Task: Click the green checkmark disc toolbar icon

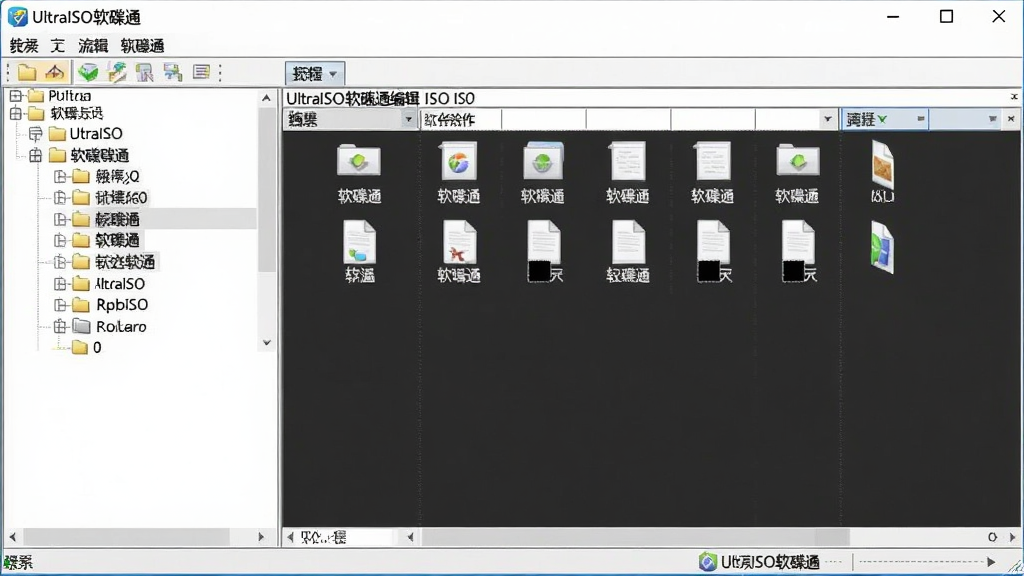Action: click(x=88, y=72)
